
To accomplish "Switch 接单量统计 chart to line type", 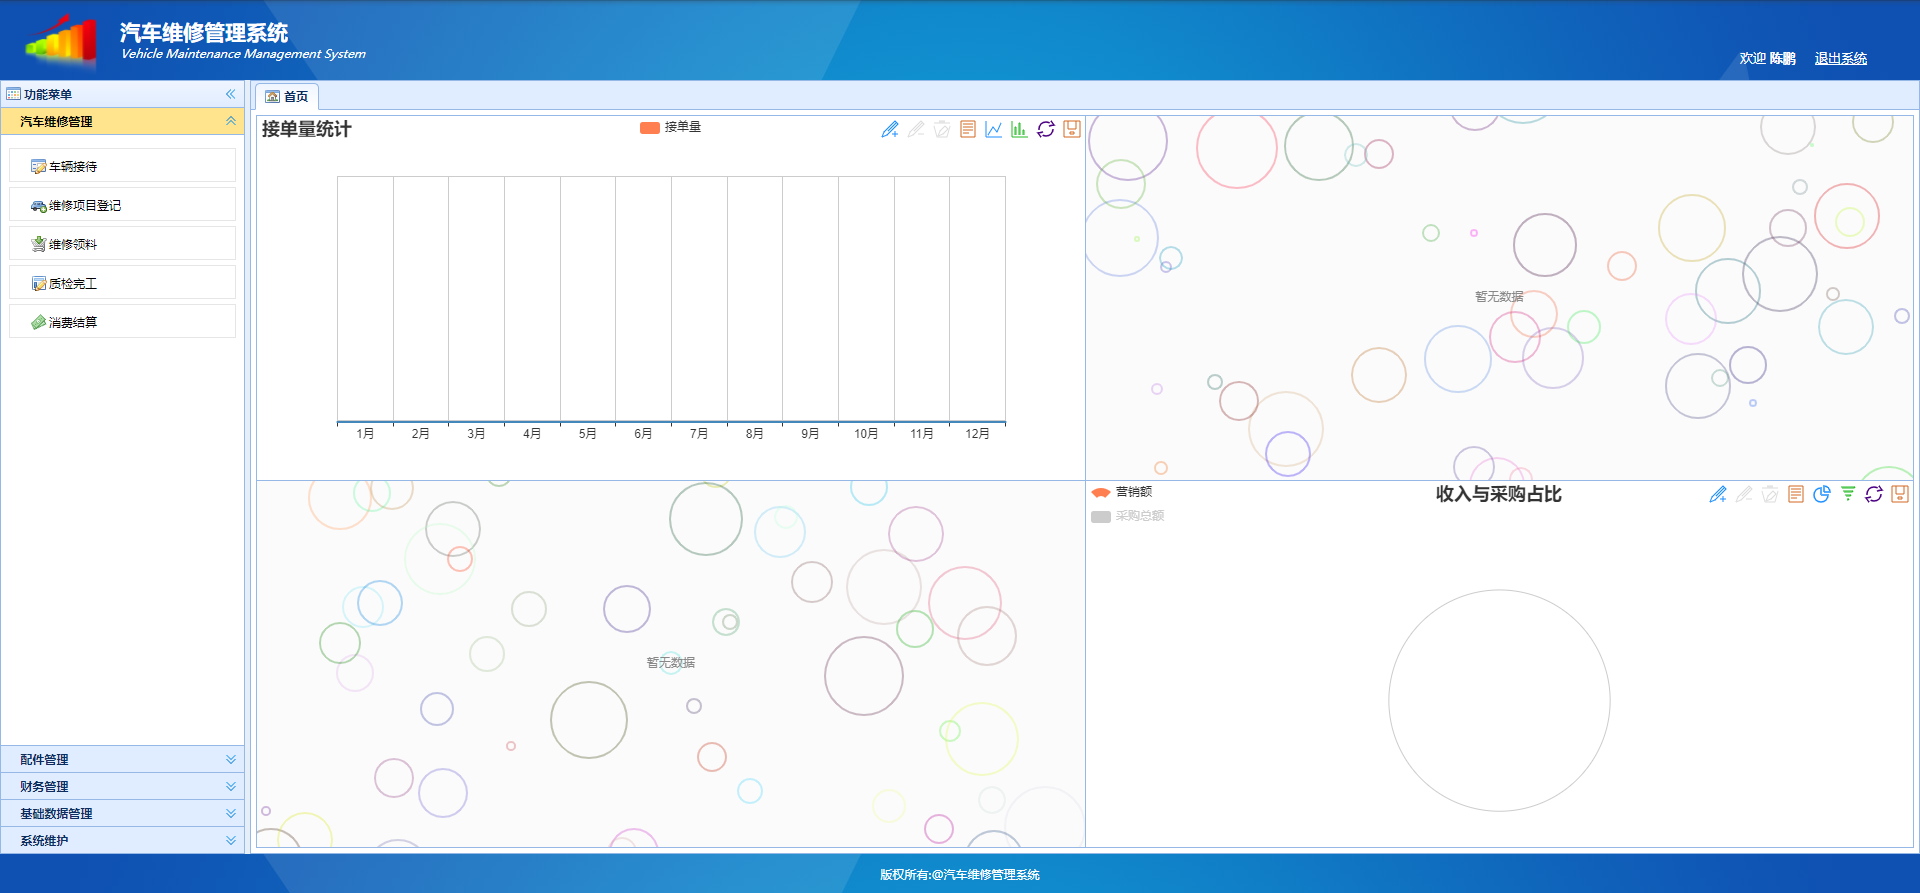I will tap(994, 129).
